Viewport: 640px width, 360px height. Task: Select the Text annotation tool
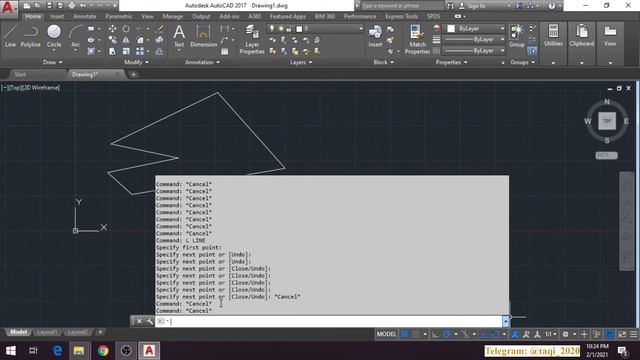(x=179, y=36)
